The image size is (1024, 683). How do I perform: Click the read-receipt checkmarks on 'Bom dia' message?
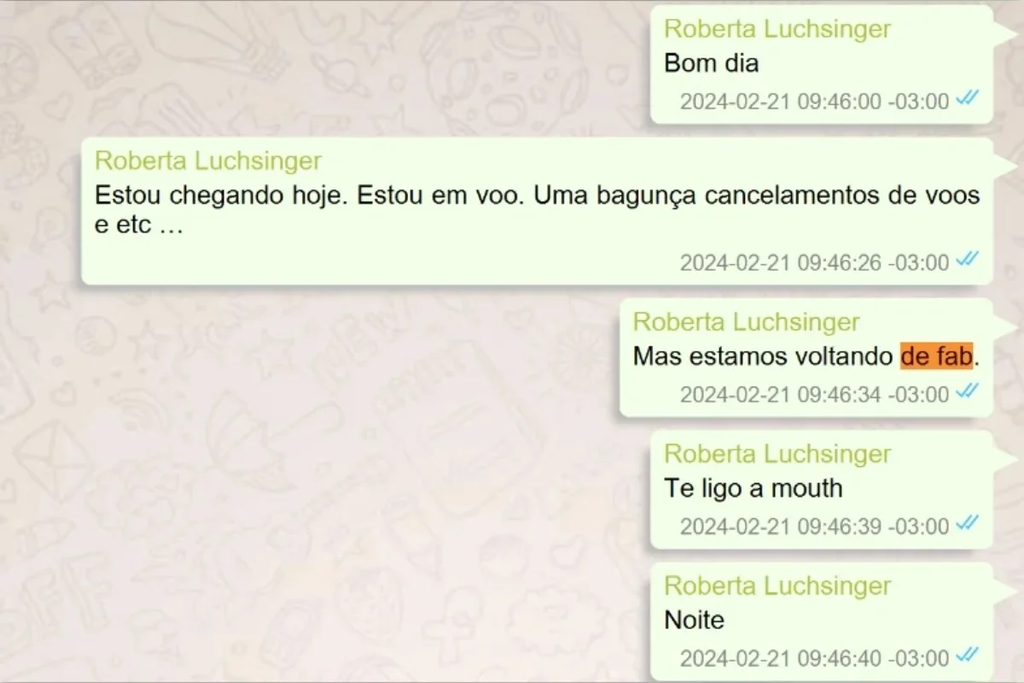tap(967, 98)
